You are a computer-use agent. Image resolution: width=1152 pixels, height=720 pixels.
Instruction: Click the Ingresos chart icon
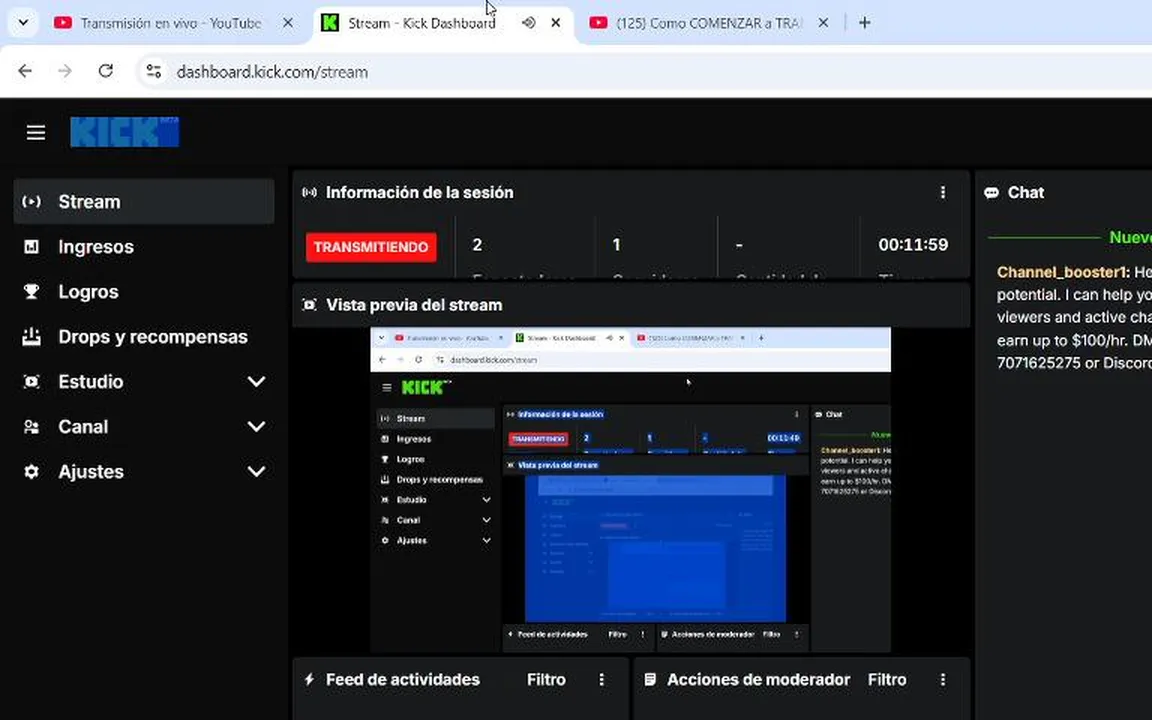pos(32,247)
